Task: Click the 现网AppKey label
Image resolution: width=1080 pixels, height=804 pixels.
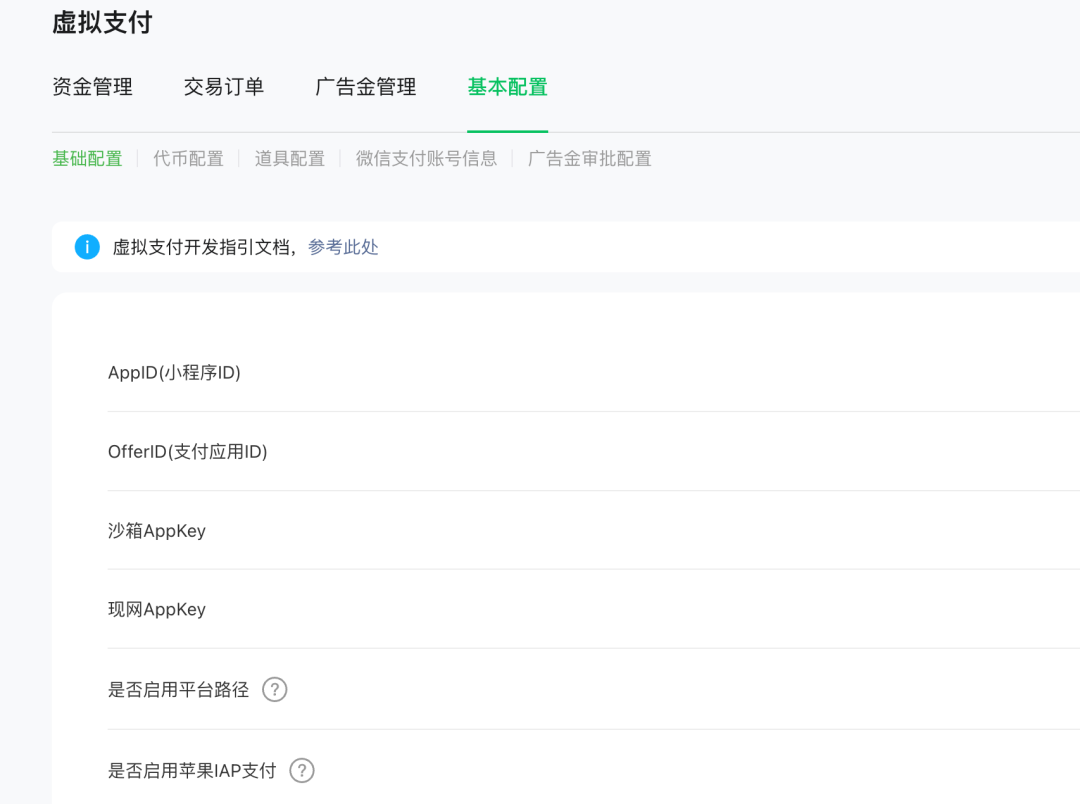Action: tap(157, 610)
